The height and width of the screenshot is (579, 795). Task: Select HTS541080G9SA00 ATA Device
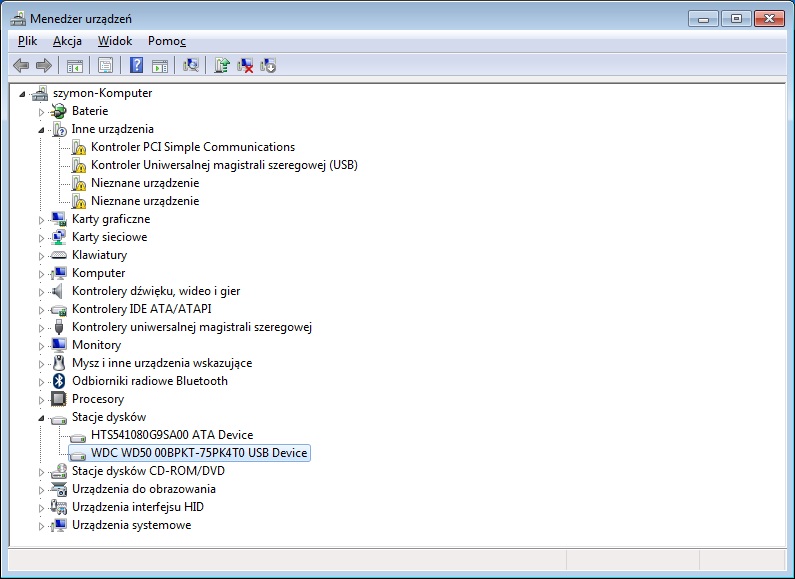[172, 435]
